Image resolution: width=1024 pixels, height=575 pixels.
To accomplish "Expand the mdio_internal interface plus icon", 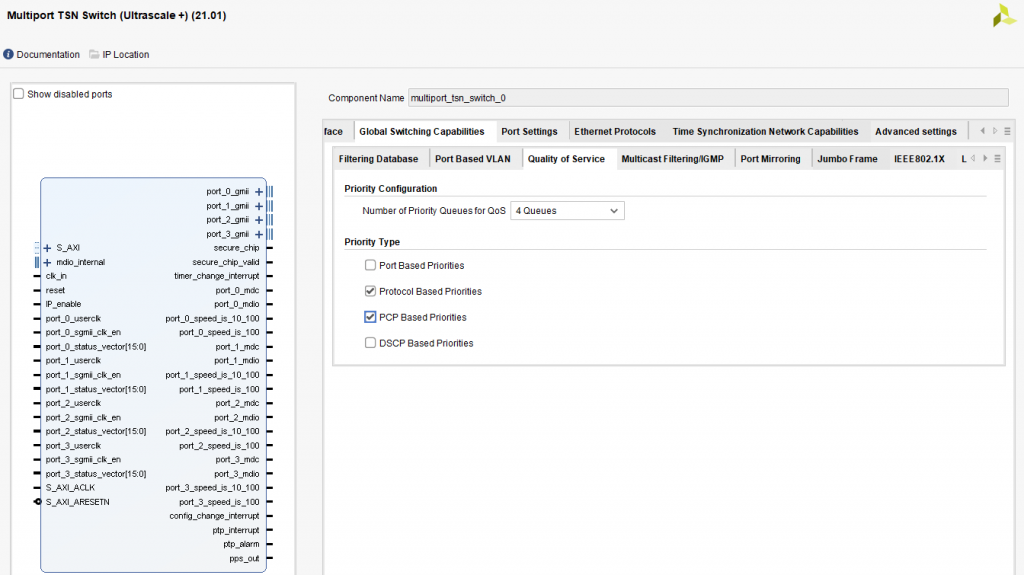I will click(x=48, y=262).
